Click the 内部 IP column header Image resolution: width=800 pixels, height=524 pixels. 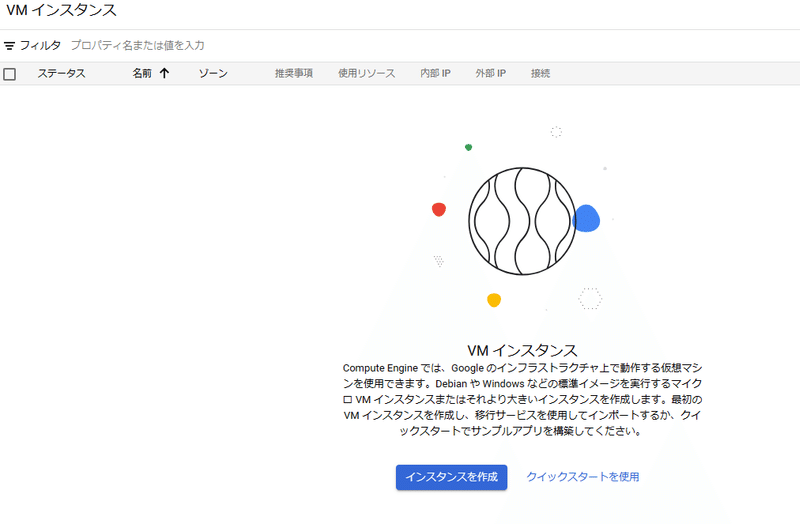[435, 73]
